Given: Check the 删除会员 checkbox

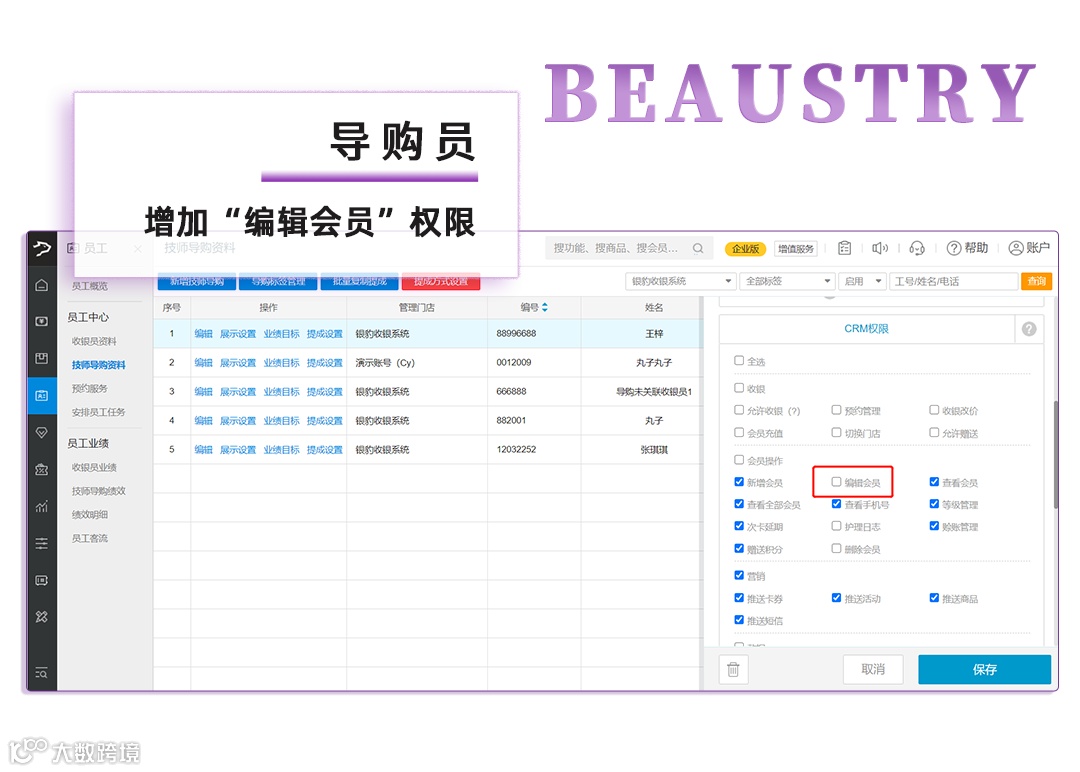Looking at the screenshot, I should pyautogui.click(x=836, y=548).
